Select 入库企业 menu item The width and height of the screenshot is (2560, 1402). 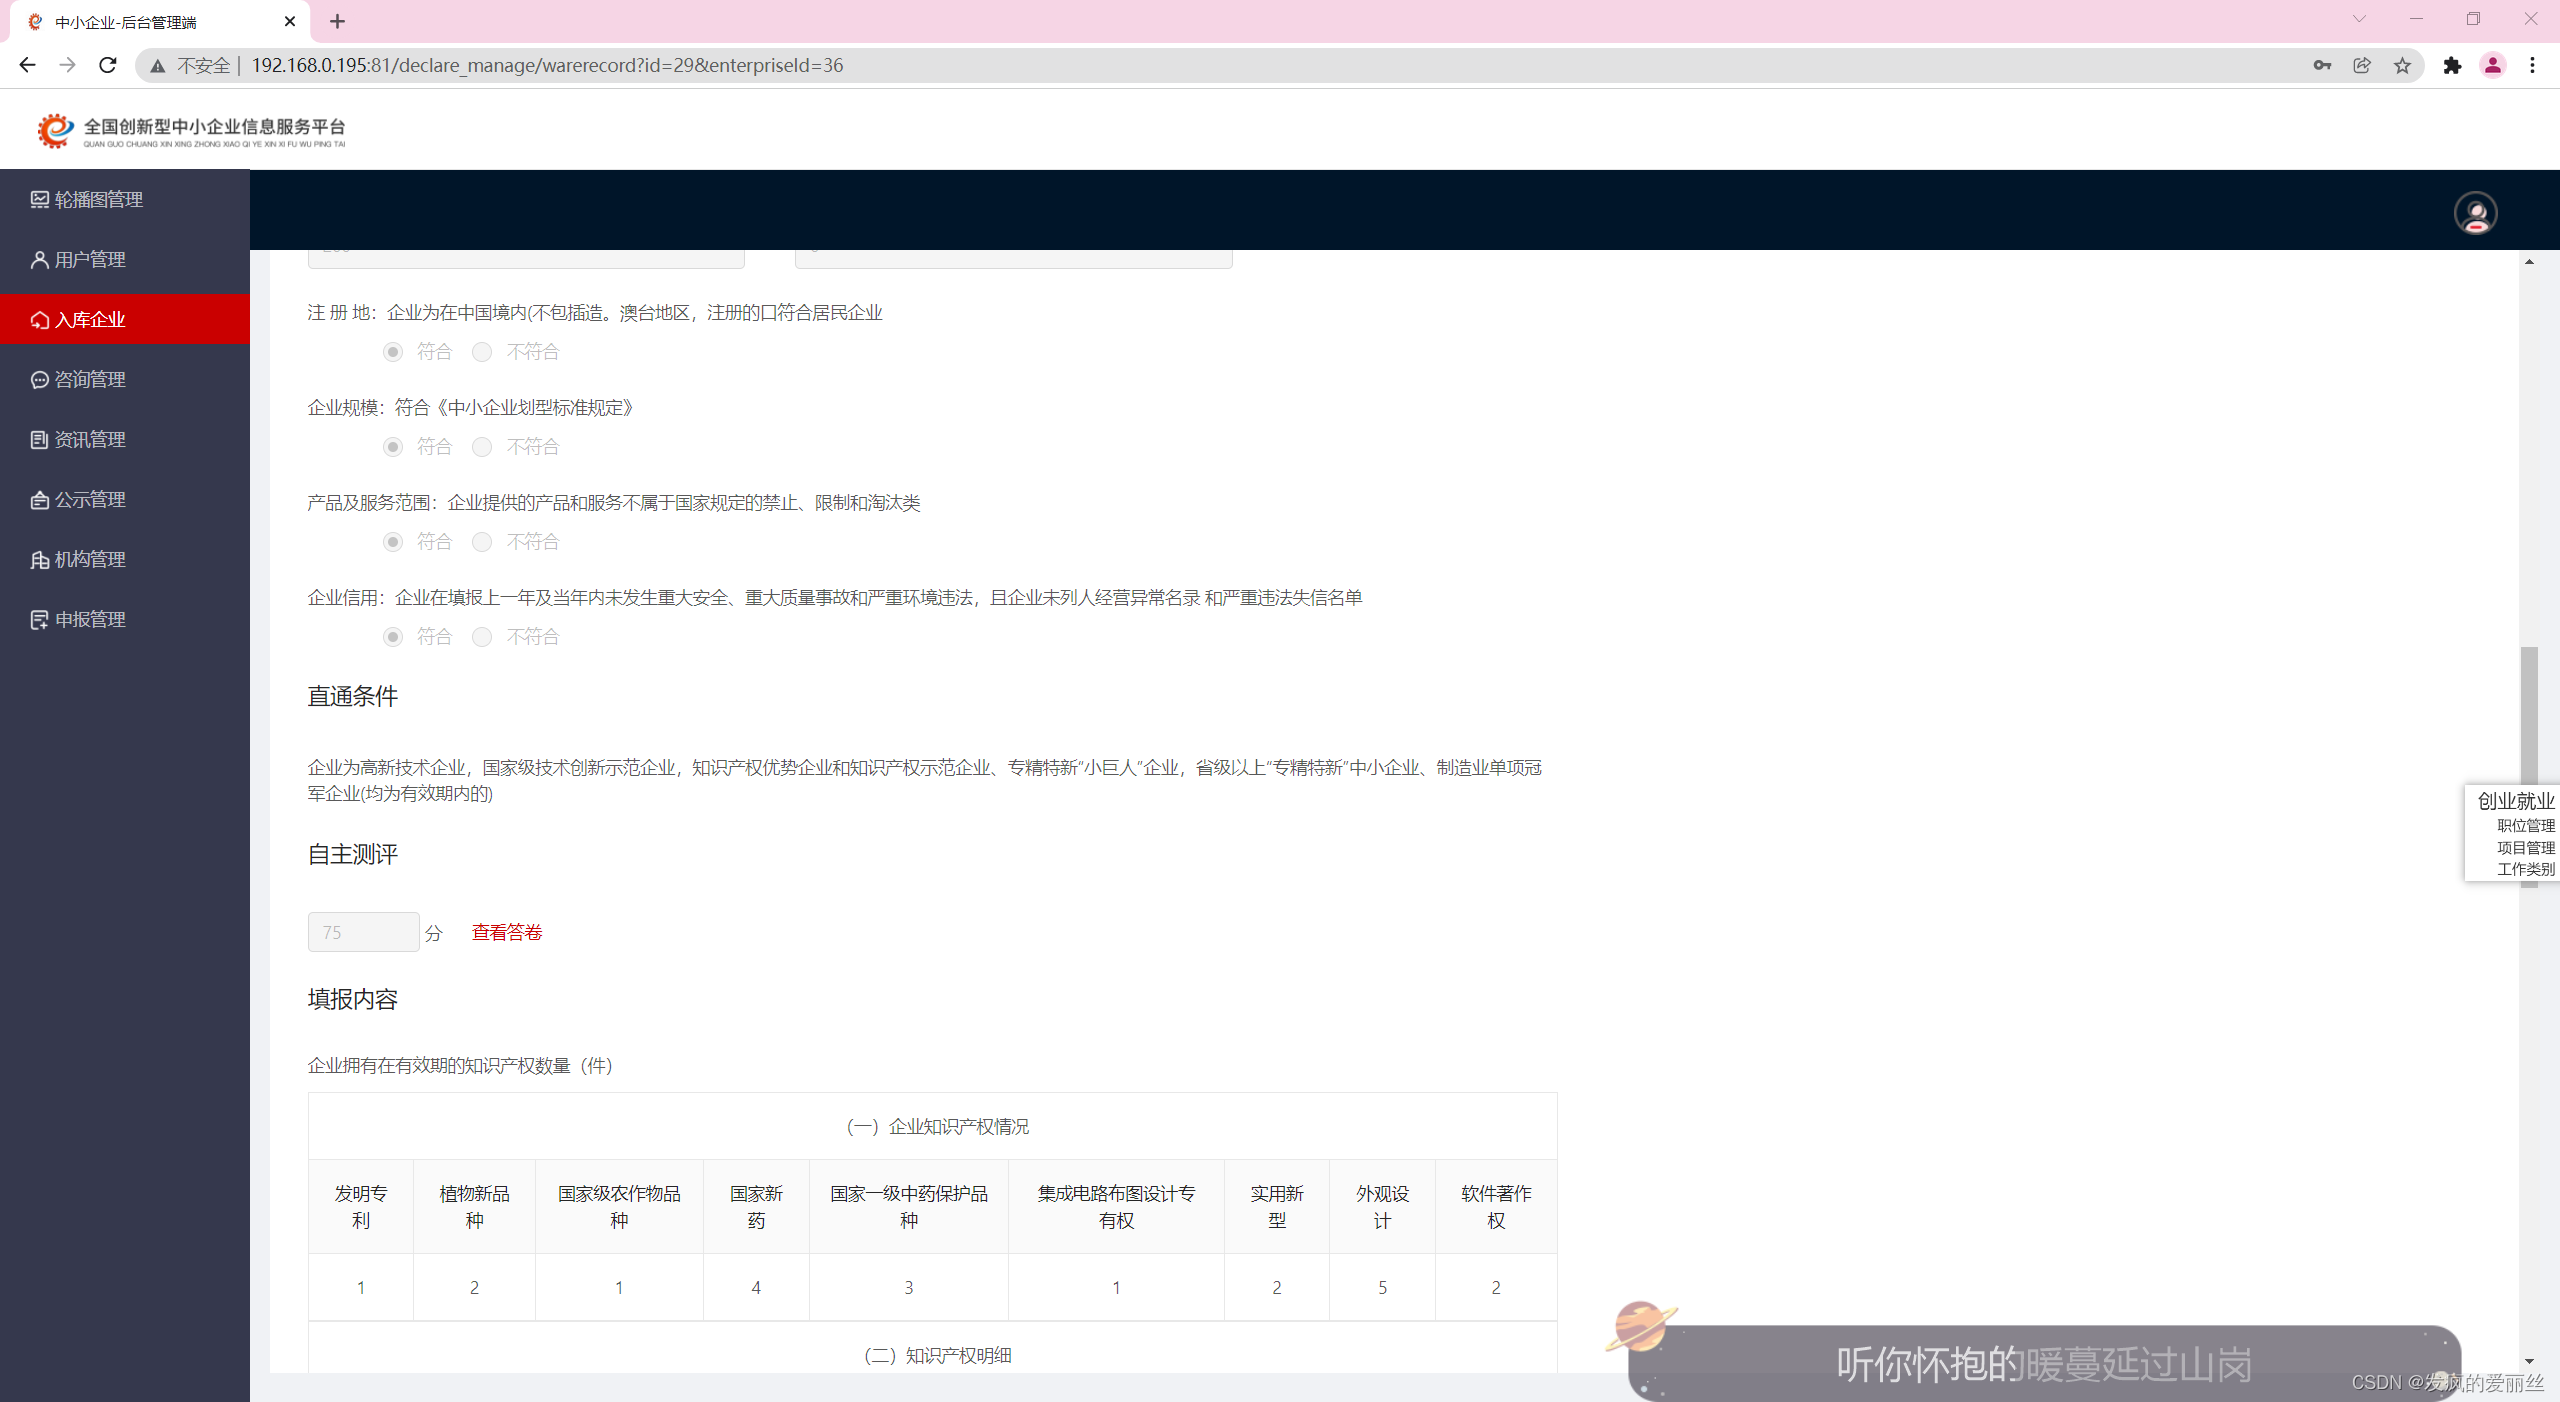(90, 320)
